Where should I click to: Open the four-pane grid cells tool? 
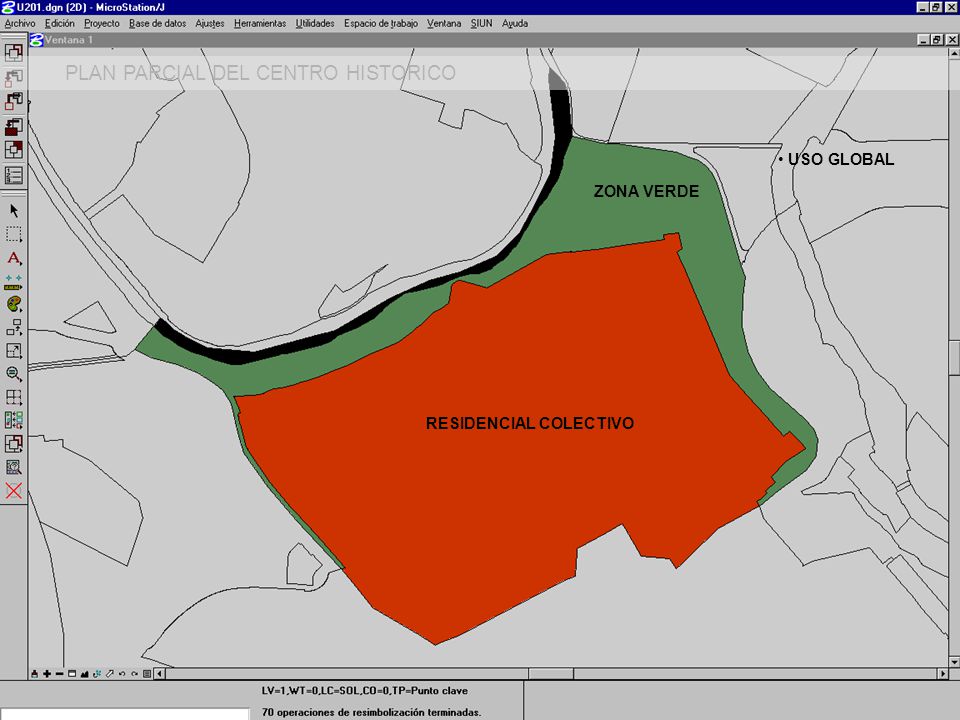click(13, 397)
